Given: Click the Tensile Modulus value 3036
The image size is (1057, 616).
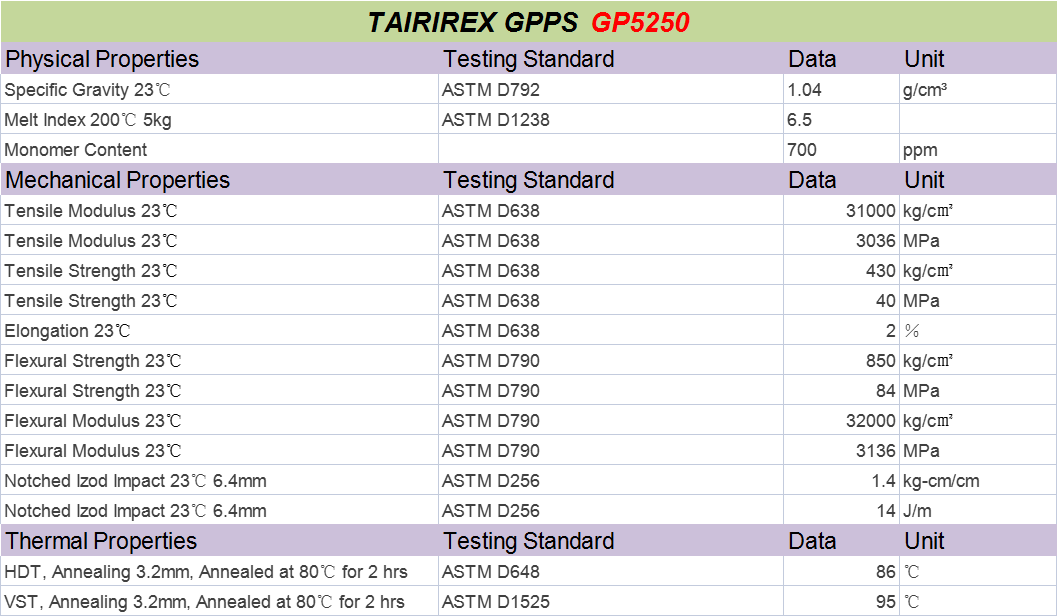Looking at the screenshot, I should [875, 241].
